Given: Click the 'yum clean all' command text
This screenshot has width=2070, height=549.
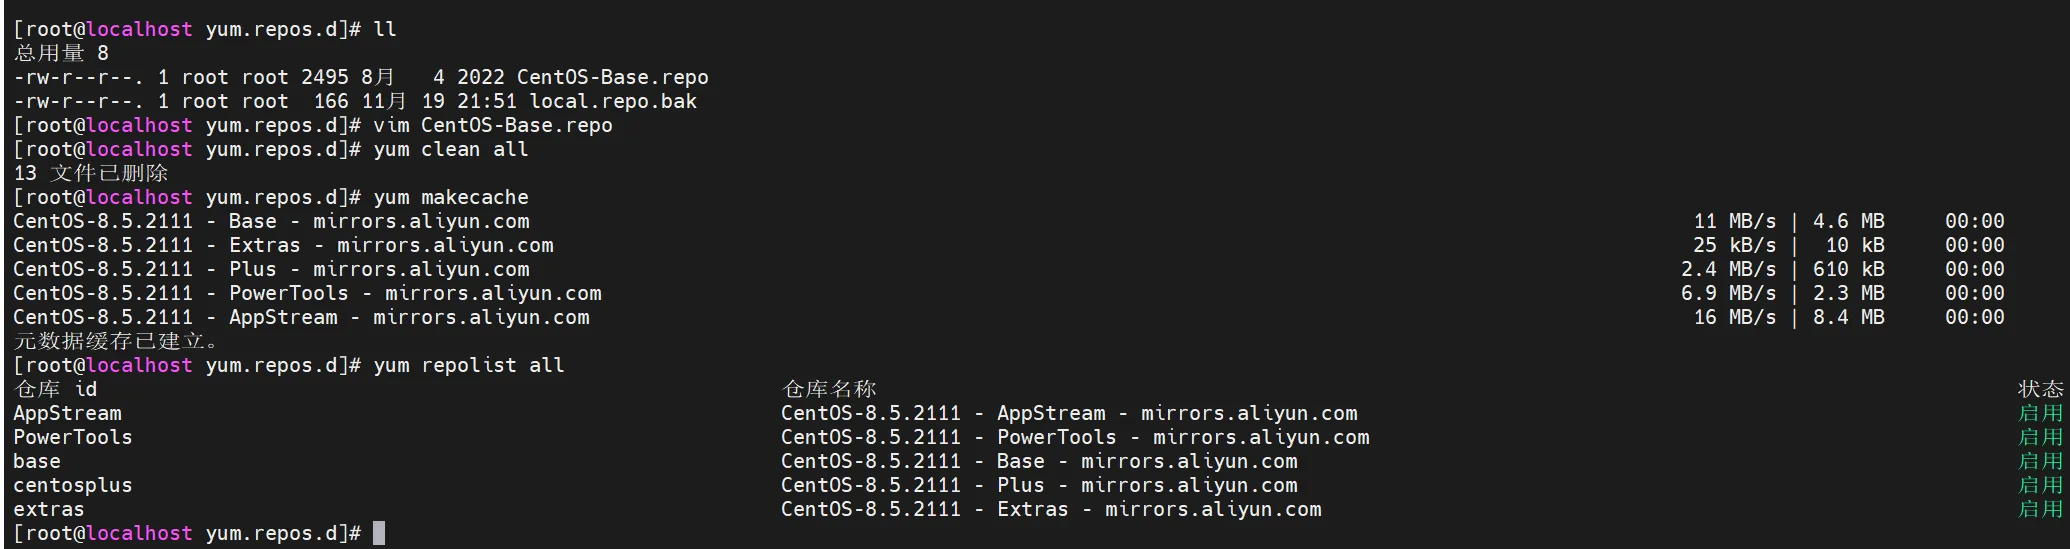Looking at the screenshot, I should tap(450, 149).
